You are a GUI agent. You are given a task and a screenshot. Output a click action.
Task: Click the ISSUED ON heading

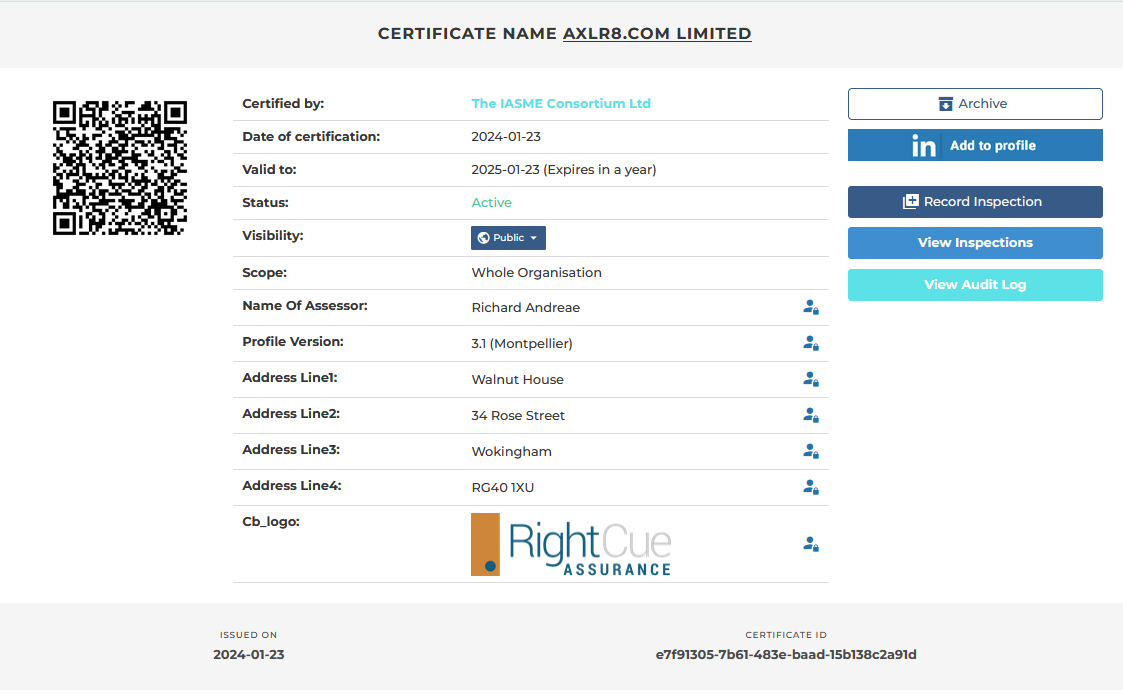[249, 635]
